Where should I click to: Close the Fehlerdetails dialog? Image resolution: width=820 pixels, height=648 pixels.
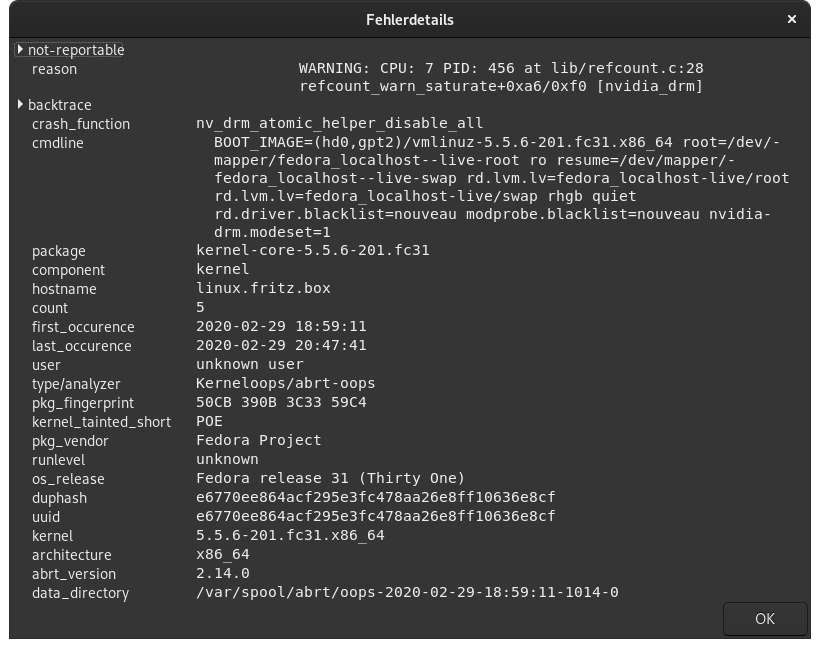point(792,19)
